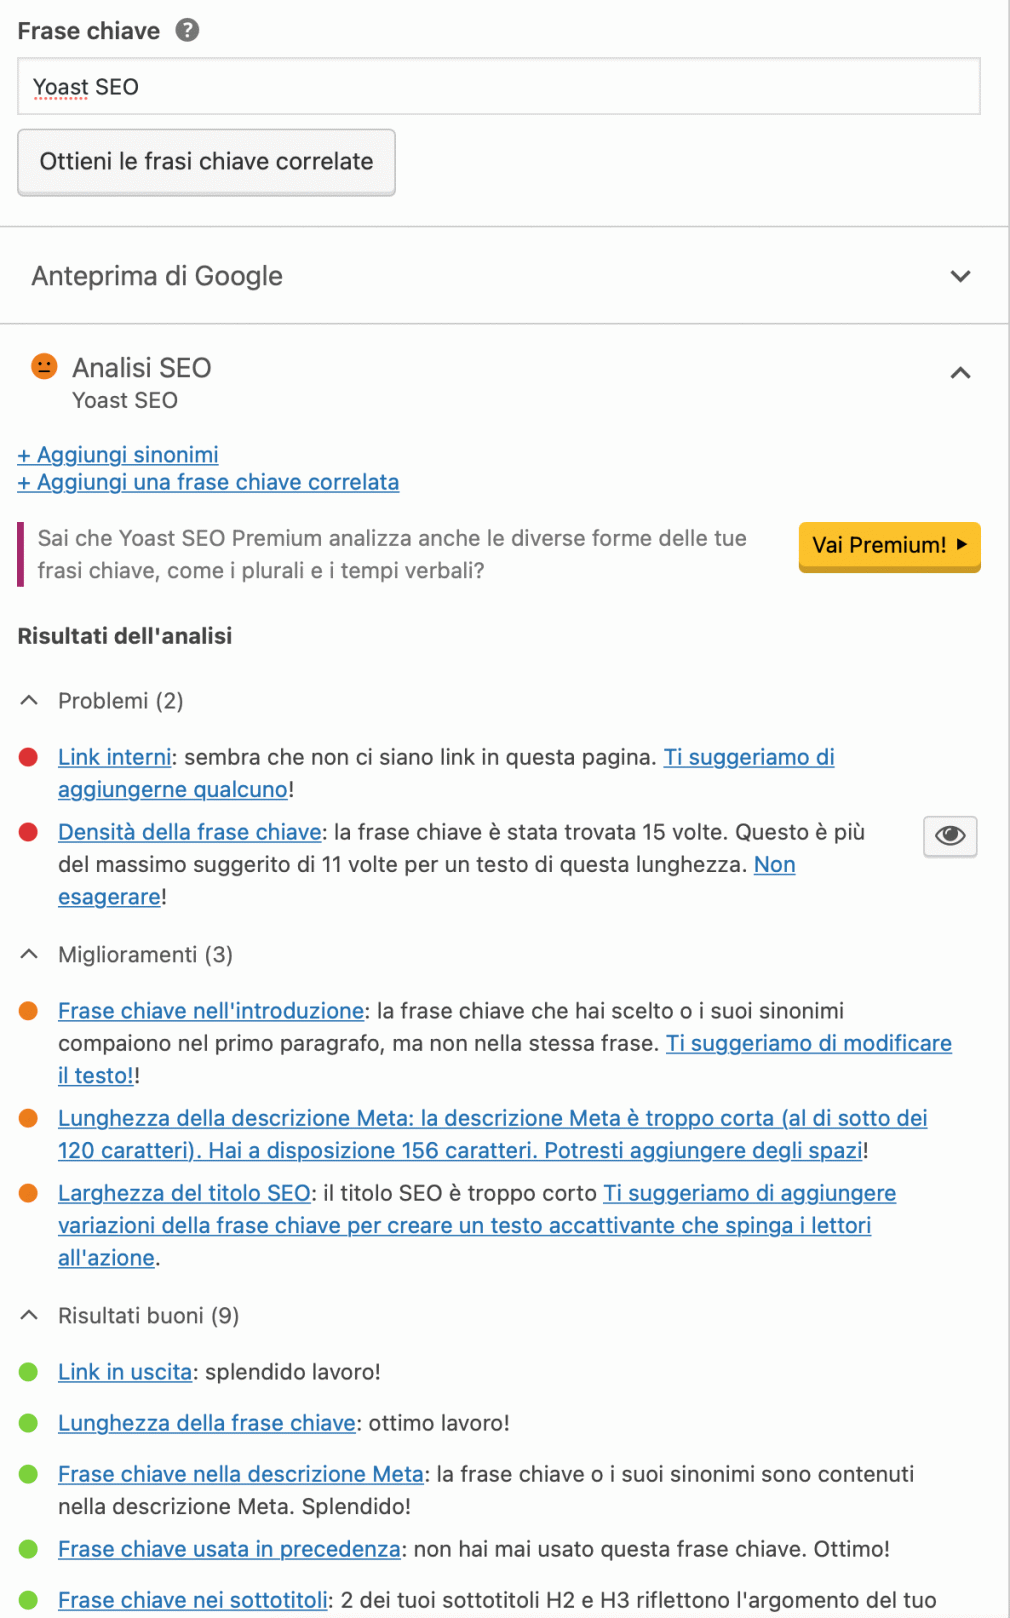1010x1618 pixels.
Task: Open the Frase chiave usata in precedenza link
Action: pos(229,1549)
